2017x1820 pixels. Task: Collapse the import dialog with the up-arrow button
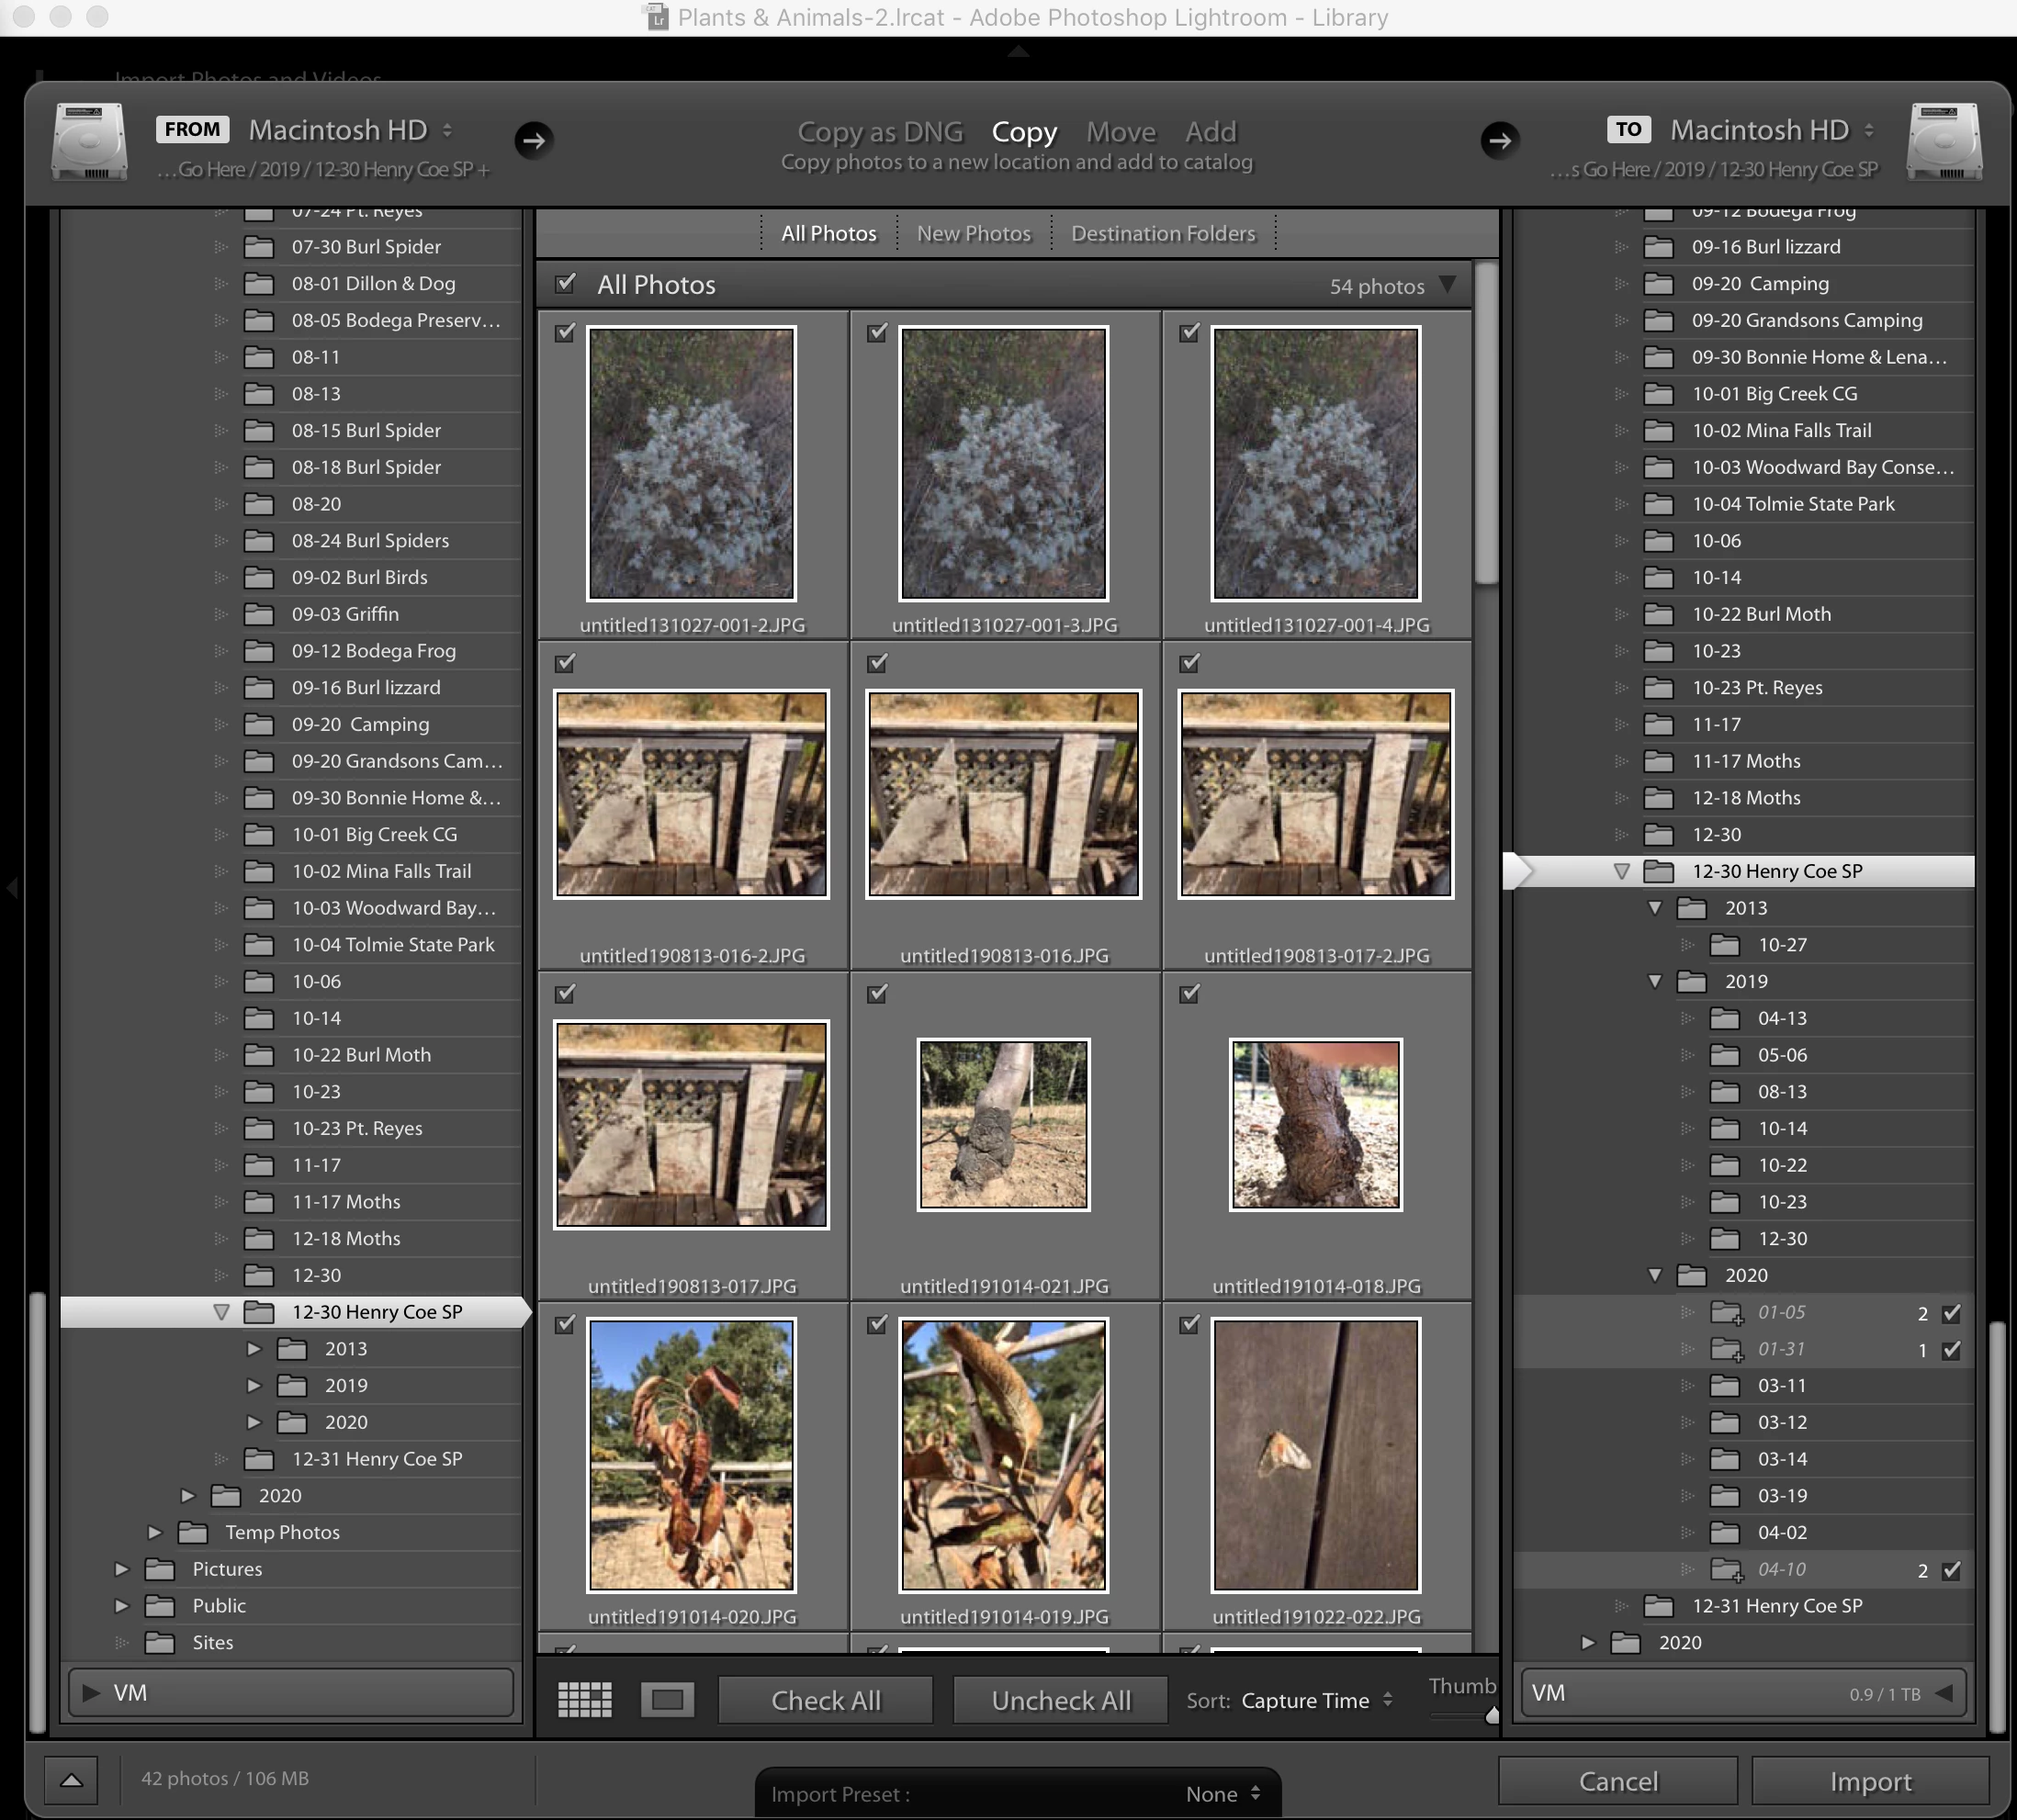(71, 1779)
